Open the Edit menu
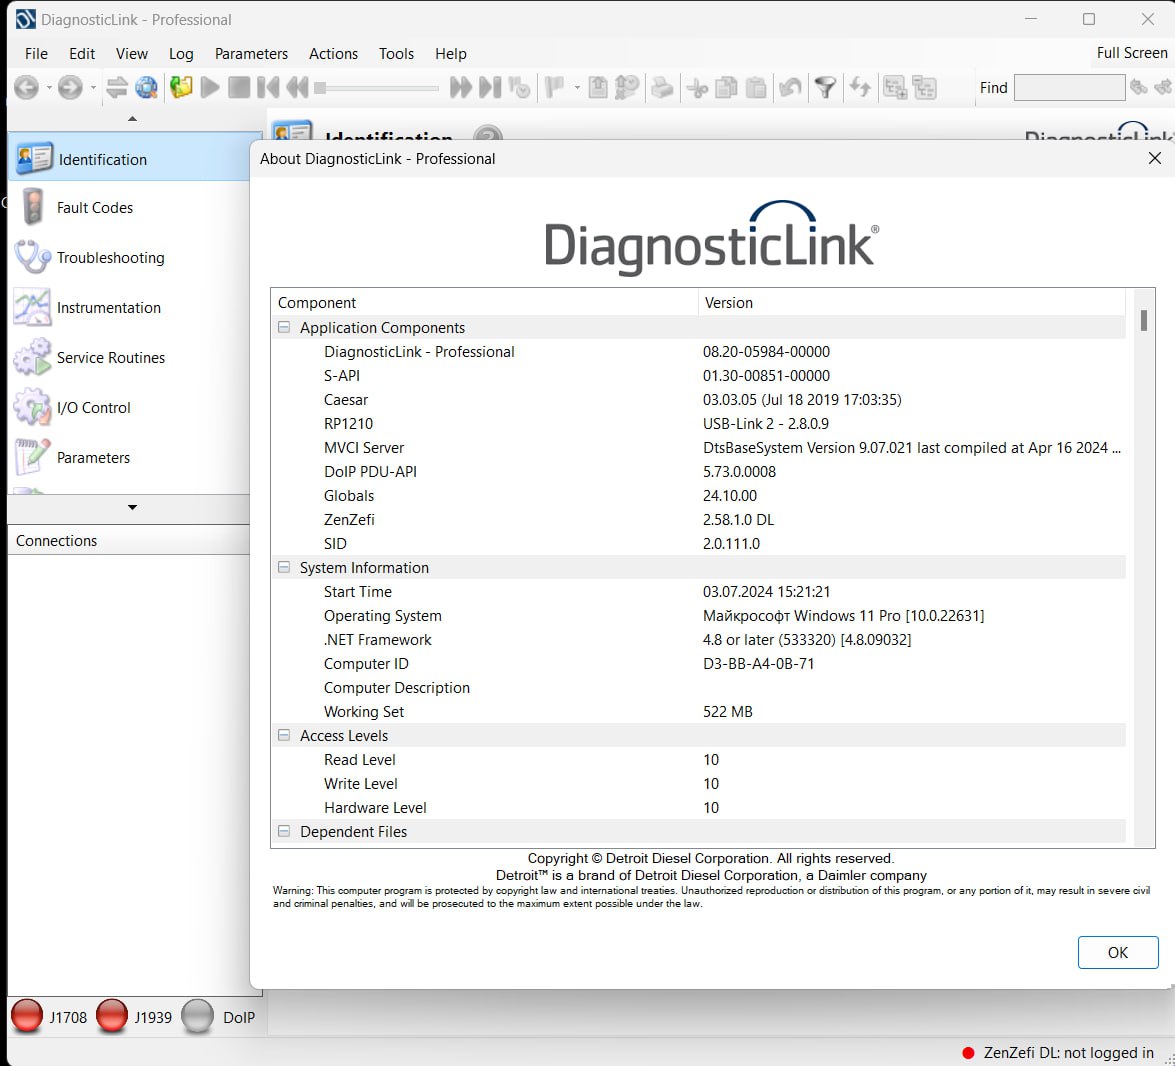1175x1066 pixels. point(82,54)
